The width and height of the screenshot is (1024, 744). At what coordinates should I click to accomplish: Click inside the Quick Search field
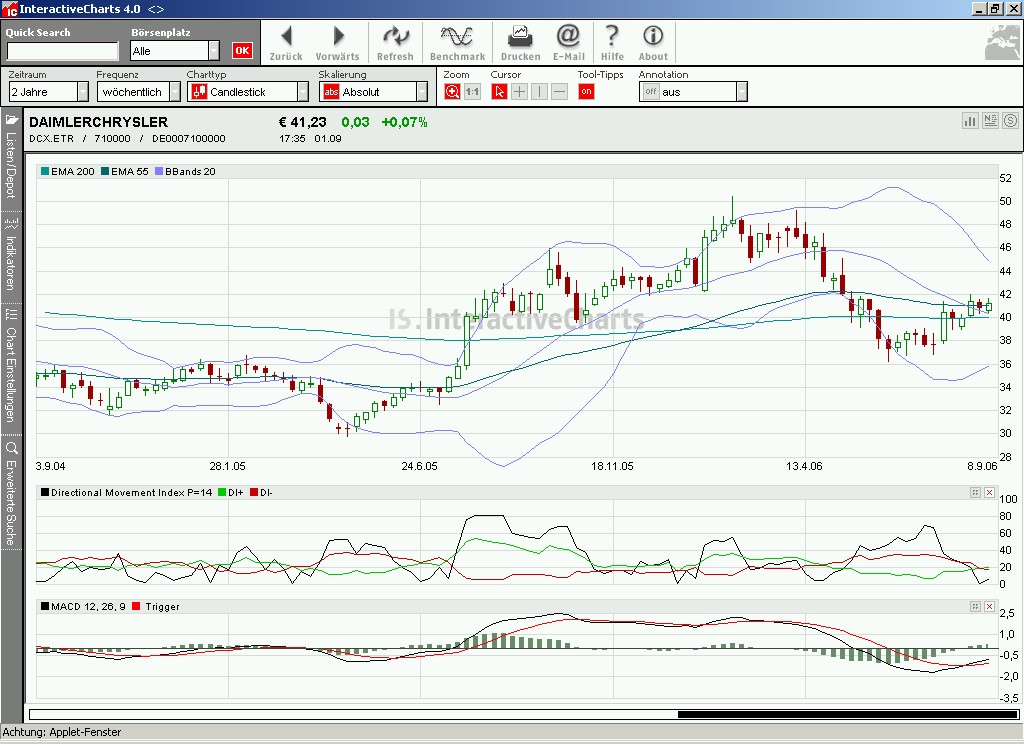(x=60, y=49)
